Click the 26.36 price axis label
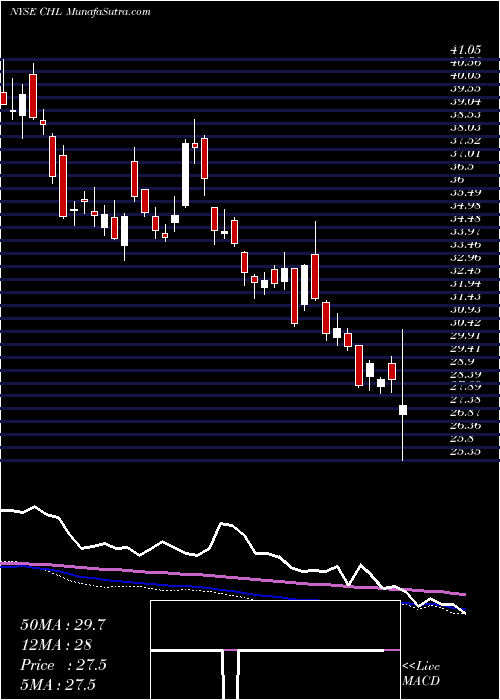The image size is (500, 700). 464,426
